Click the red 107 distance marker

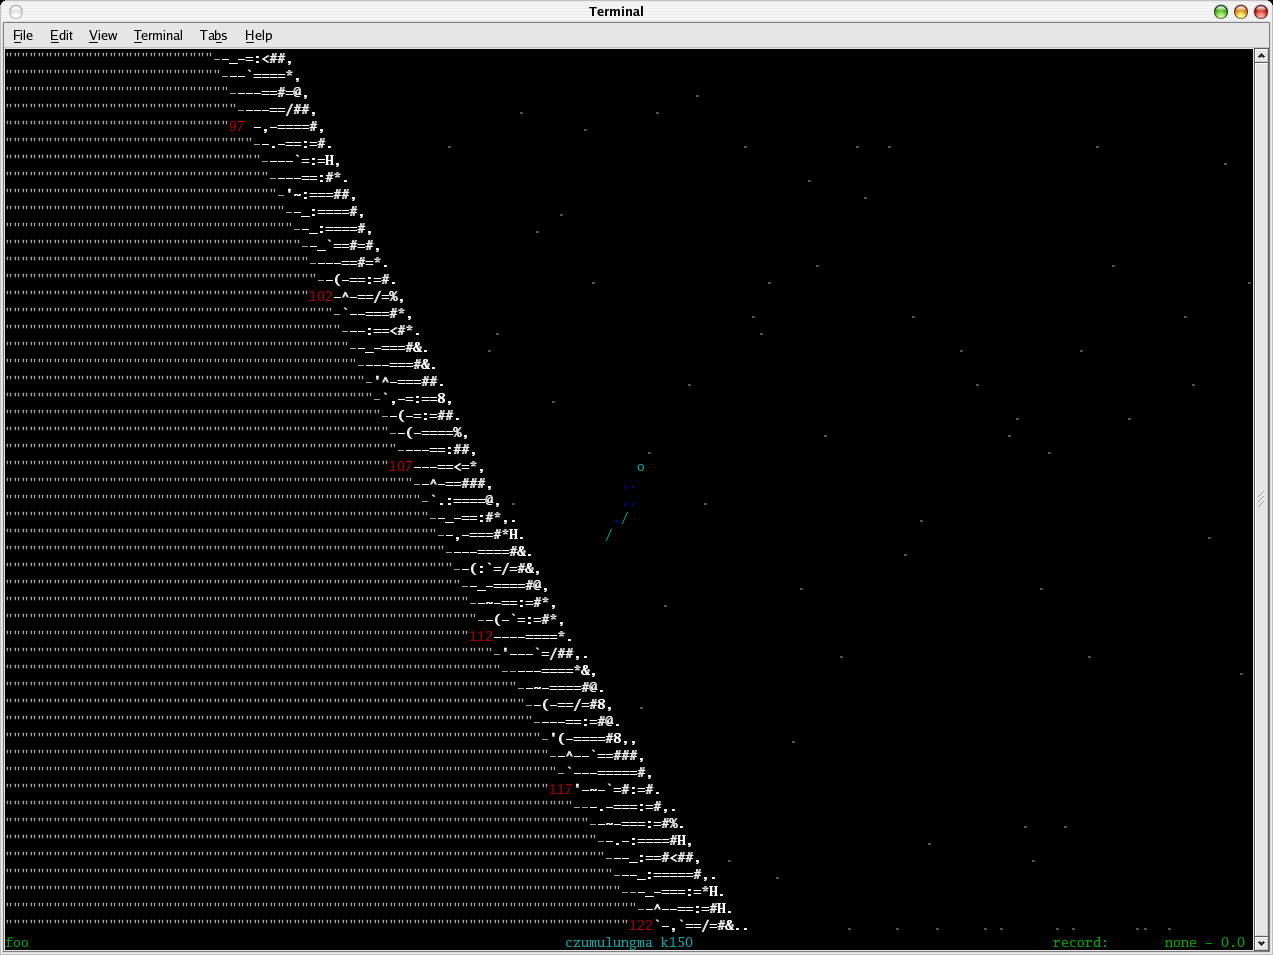400,467
